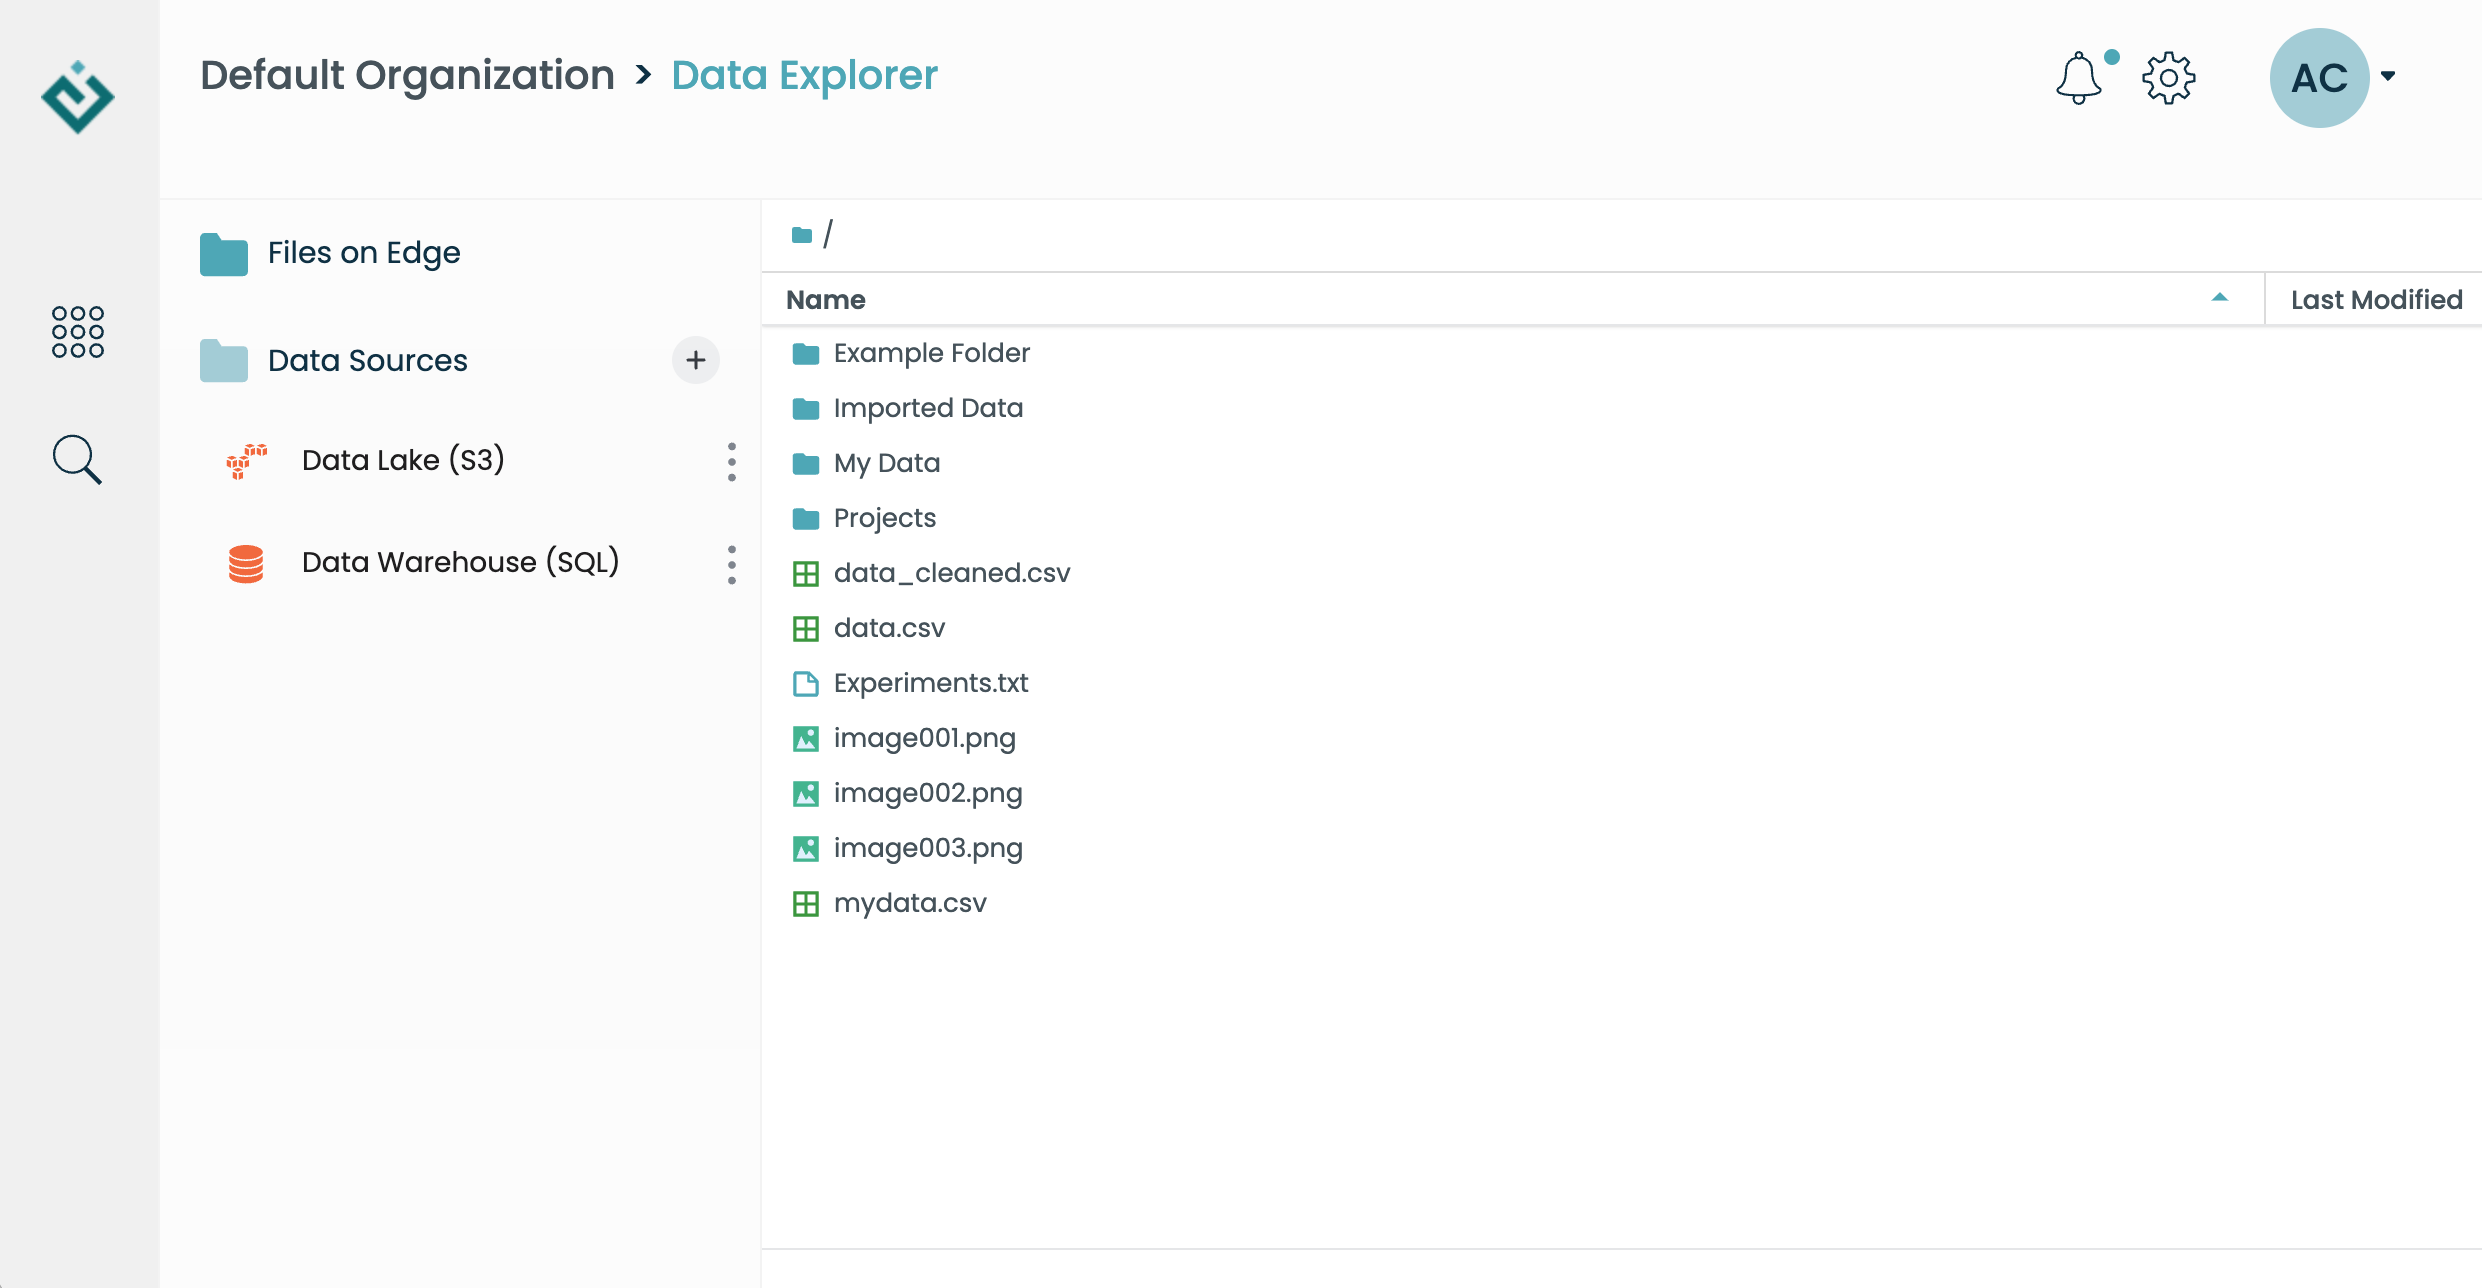Click image003.png picture icon
This screenshot has height=1288, width=2482.
pyautogui.click(x=806, y=849)
